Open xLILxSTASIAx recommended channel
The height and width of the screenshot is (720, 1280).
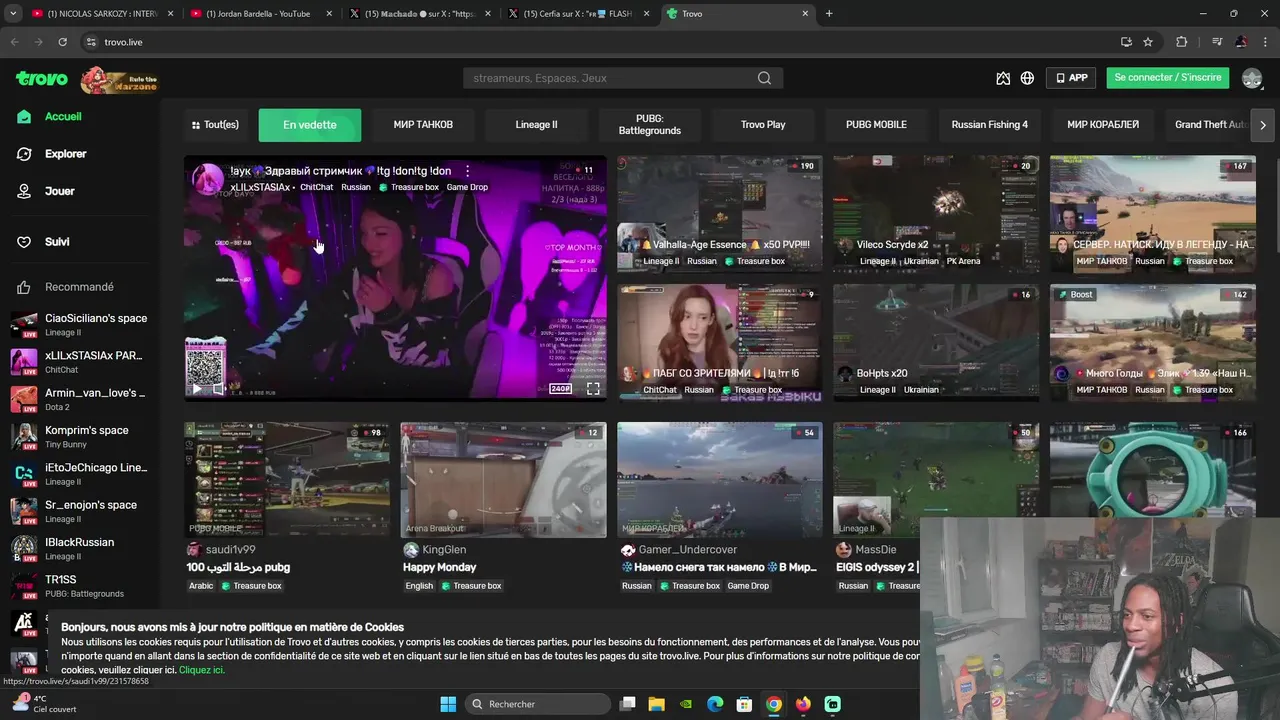[x=80, y=362]
